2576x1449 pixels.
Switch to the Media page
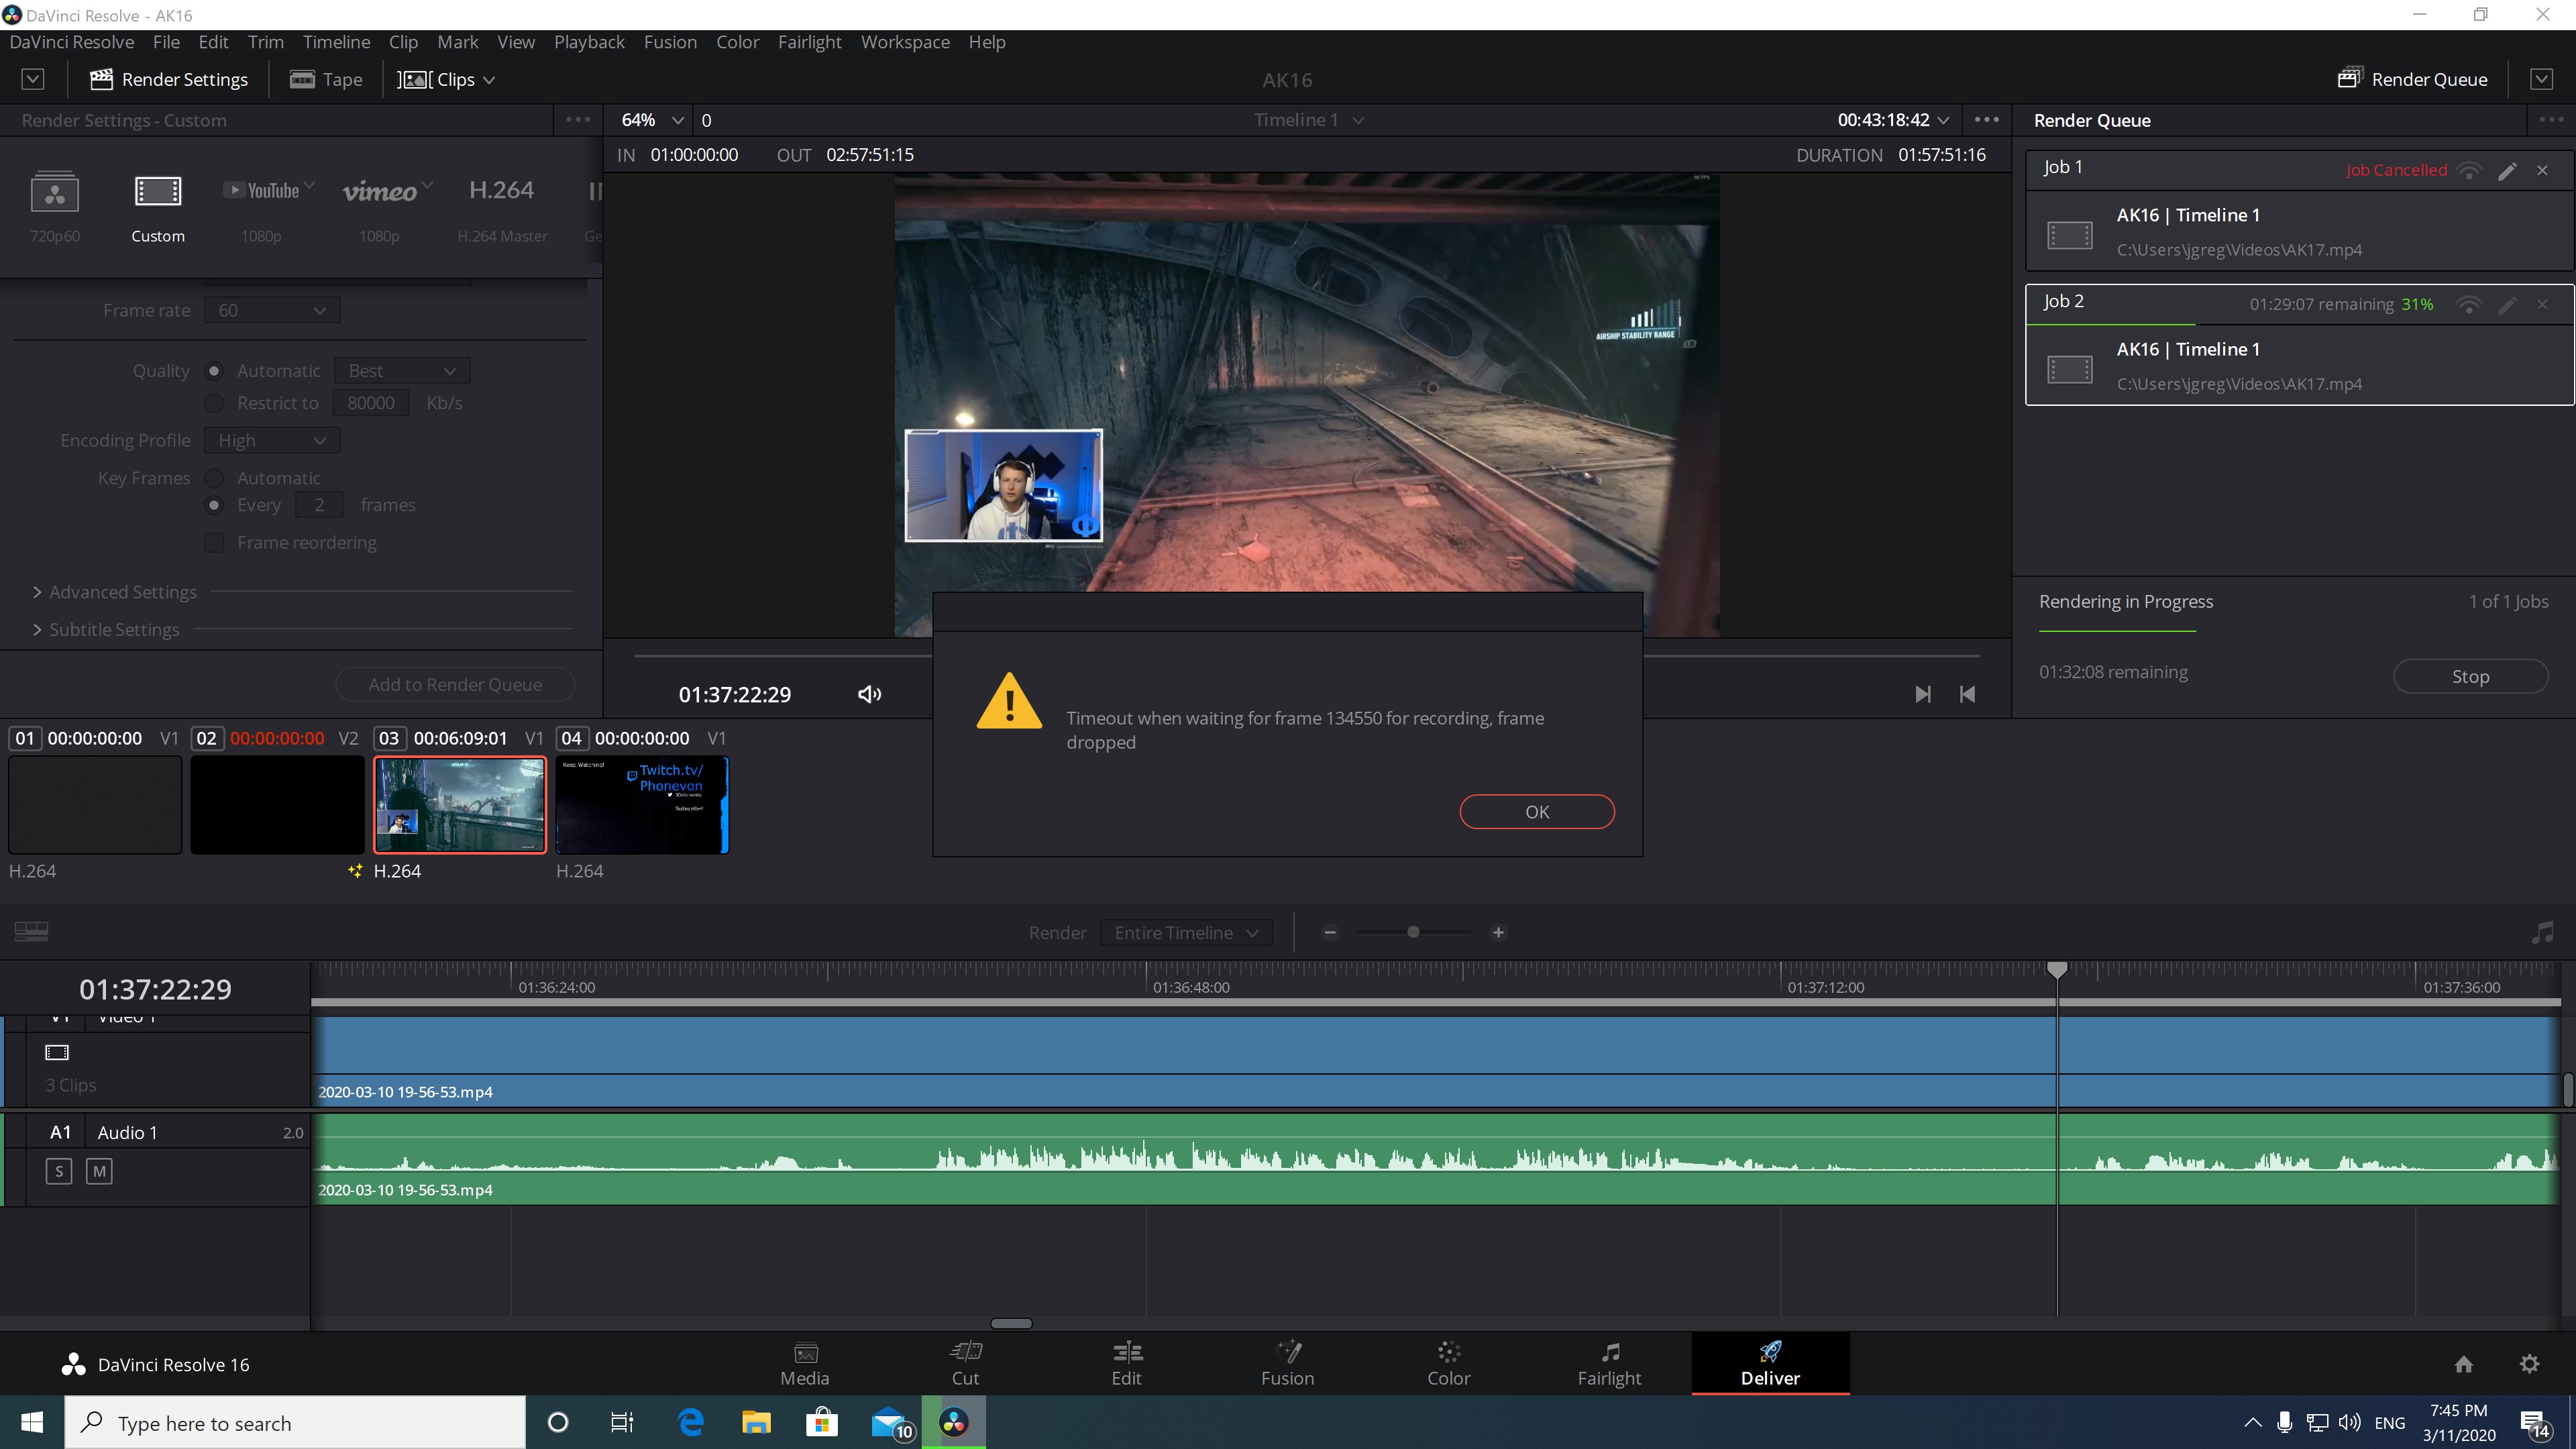click(805, 1364)
